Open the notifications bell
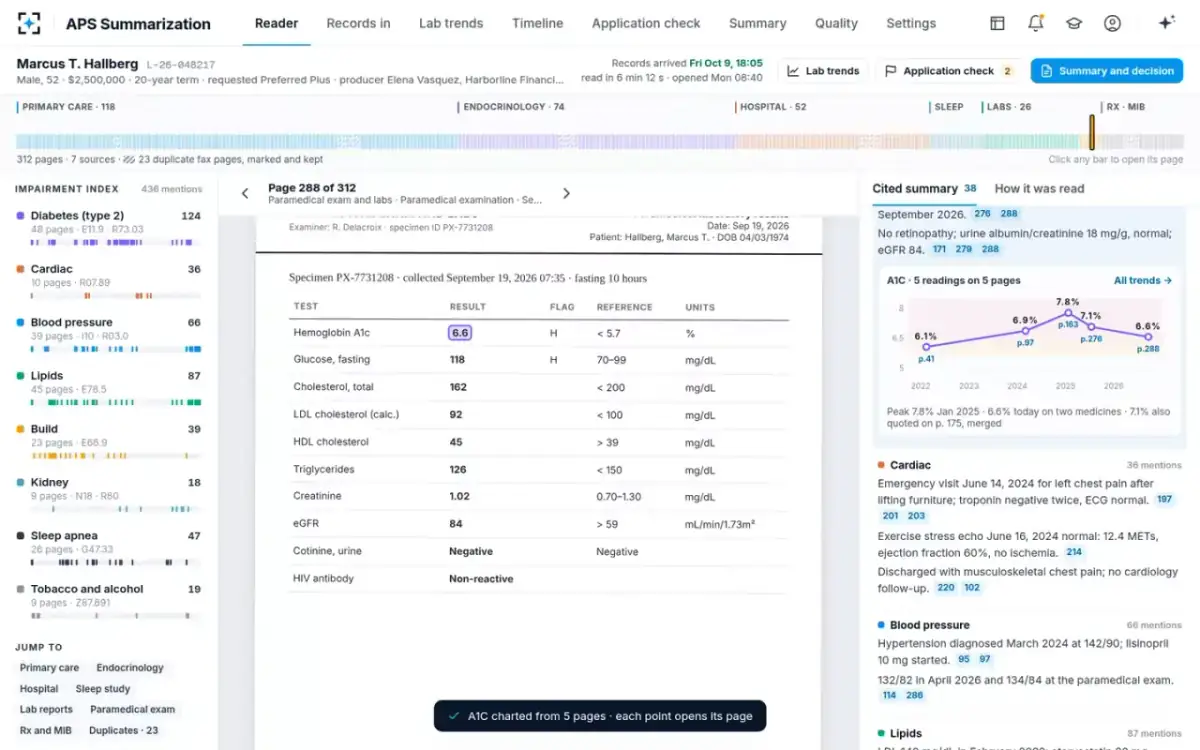Screen dimensions: 1200x750 pos(1036,23)
